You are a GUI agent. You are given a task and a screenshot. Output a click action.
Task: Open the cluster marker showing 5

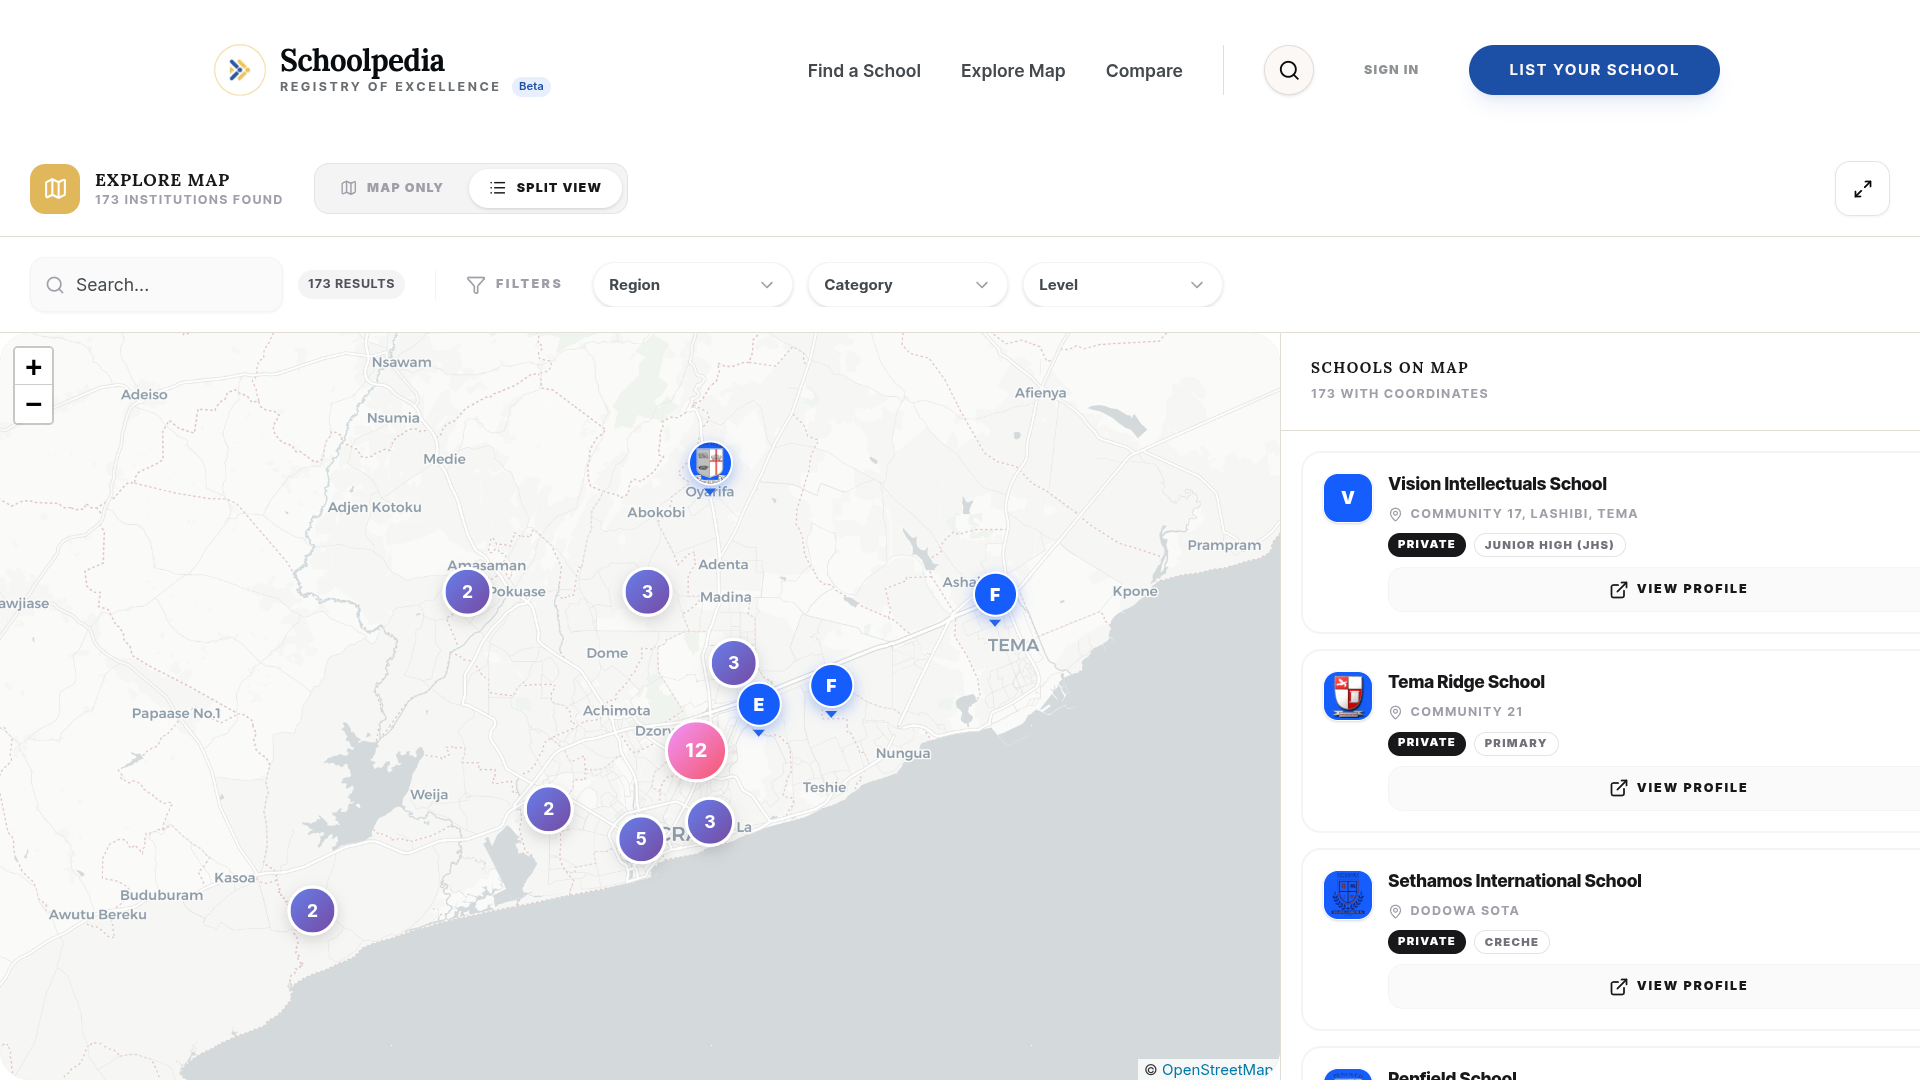point(641,839)
